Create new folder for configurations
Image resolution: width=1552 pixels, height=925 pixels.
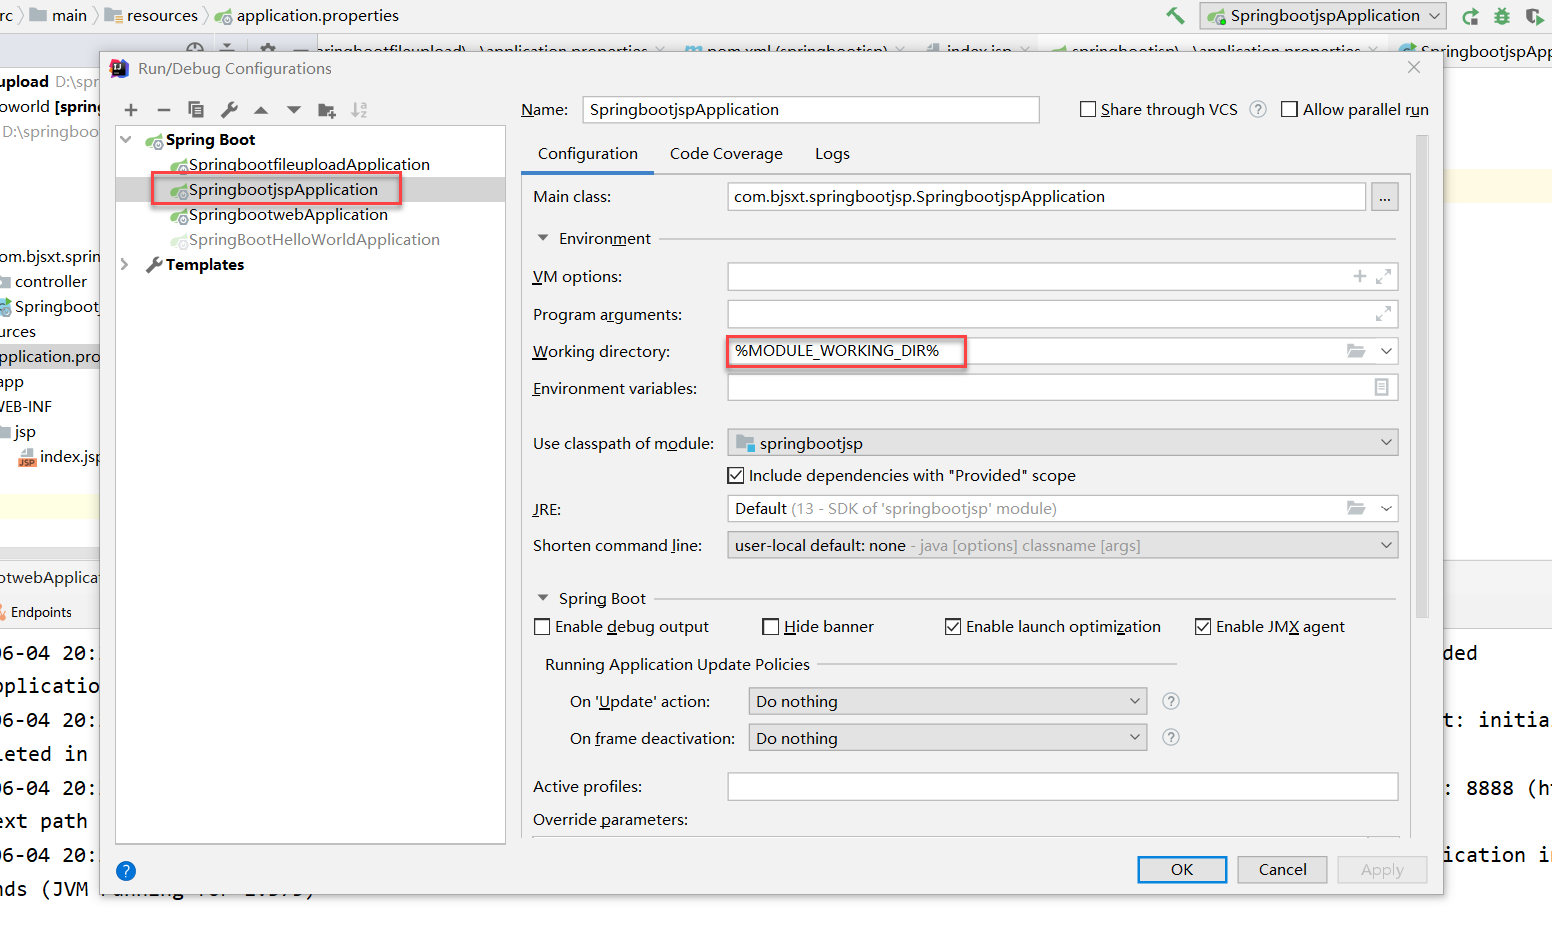click(x=327, y=110)
